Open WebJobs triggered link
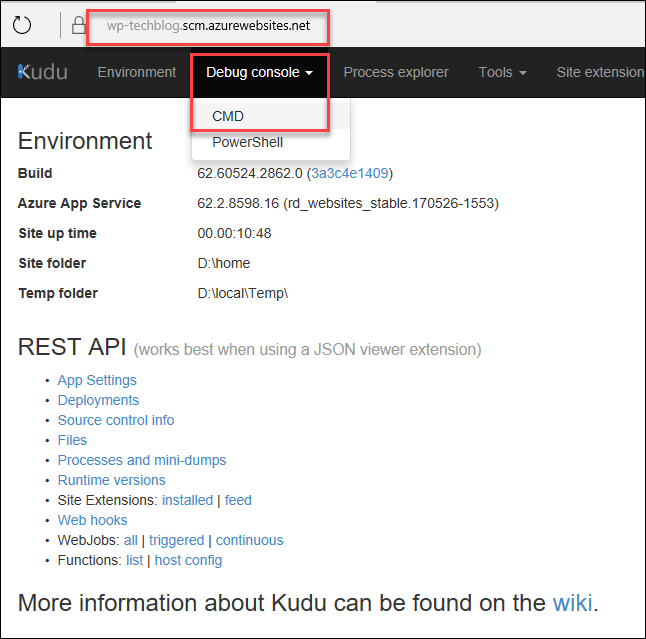Viewport: 646px width, 639px height. click(176, 540)
